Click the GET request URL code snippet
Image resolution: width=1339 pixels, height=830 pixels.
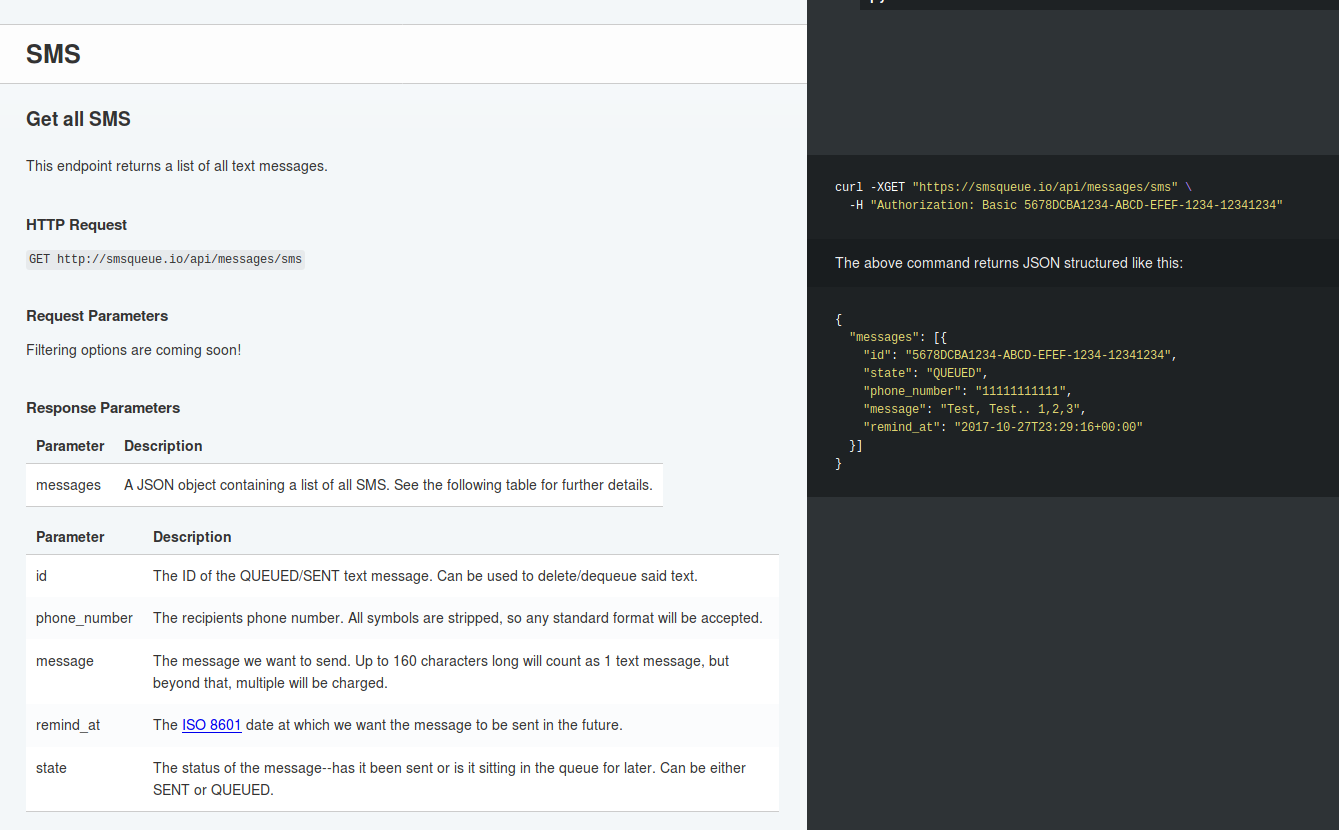point(165,259)
